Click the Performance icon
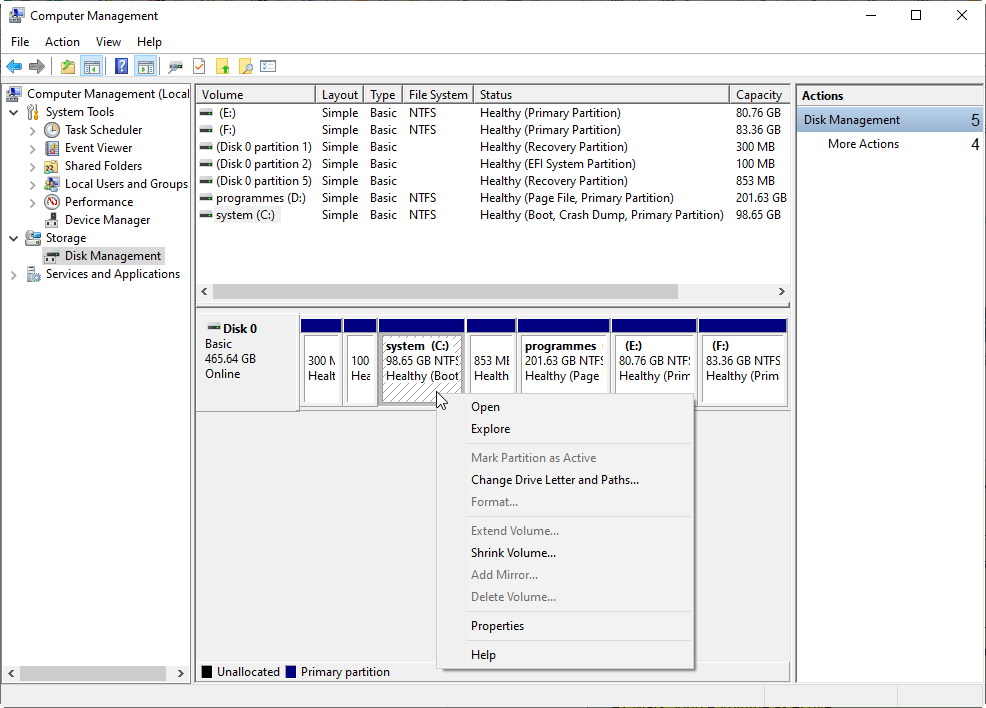The height and width of the screenshot is (708, 986). [52, 202]
